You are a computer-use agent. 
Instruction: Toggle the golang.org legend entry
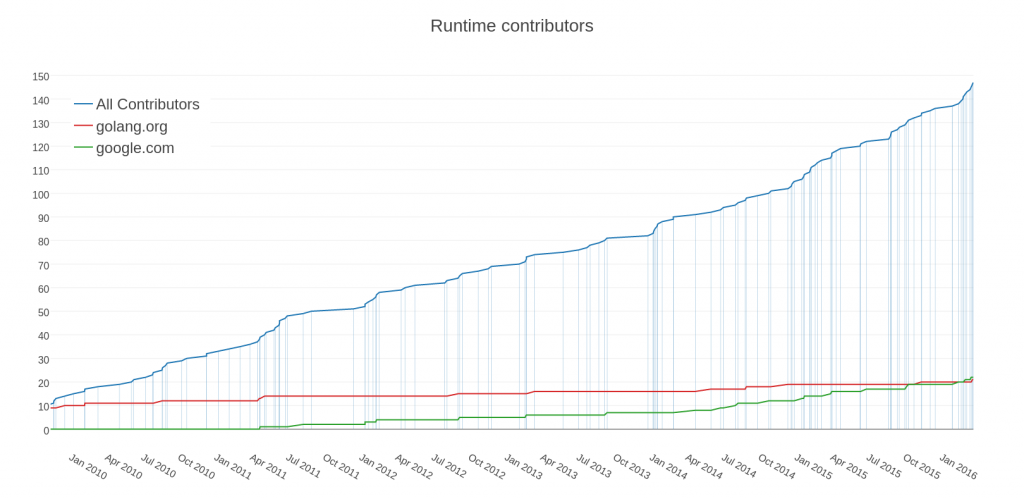(121, 126)
